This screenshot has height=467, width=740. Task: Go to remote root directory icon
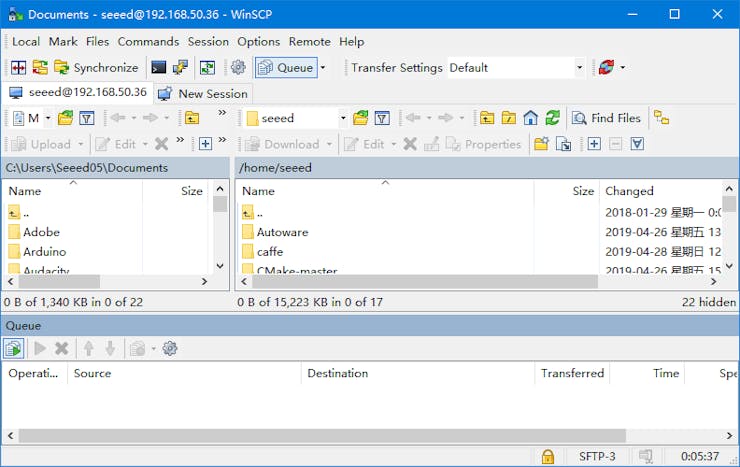click(x=509, y=118)
